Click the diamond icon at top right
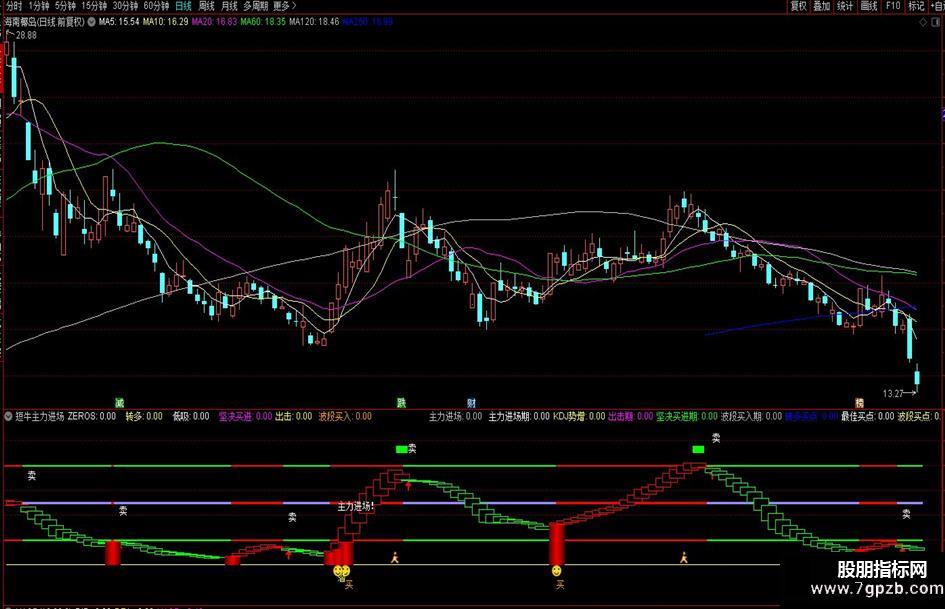Viewport: 945px width, 609px height. point(923,22)
